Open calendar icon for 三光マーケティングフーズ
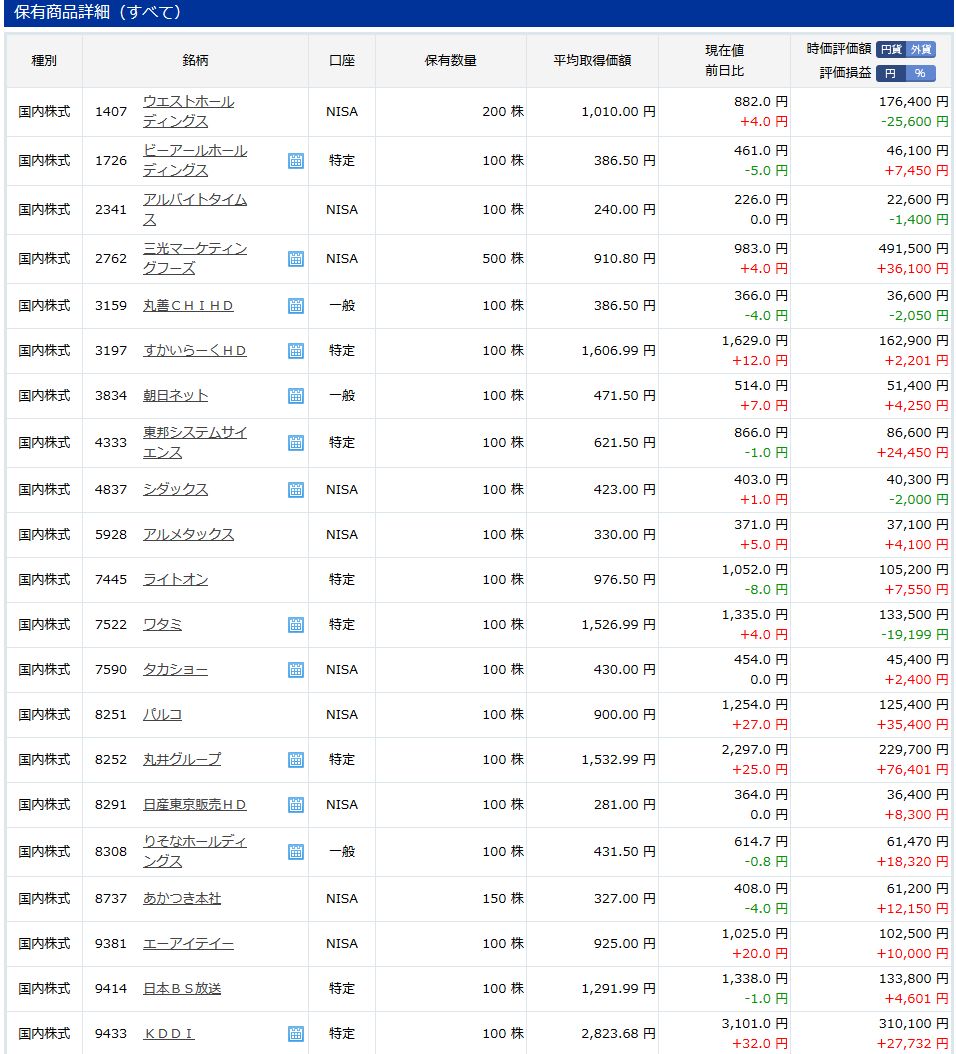956x1054 pixels. pos(296,259)
